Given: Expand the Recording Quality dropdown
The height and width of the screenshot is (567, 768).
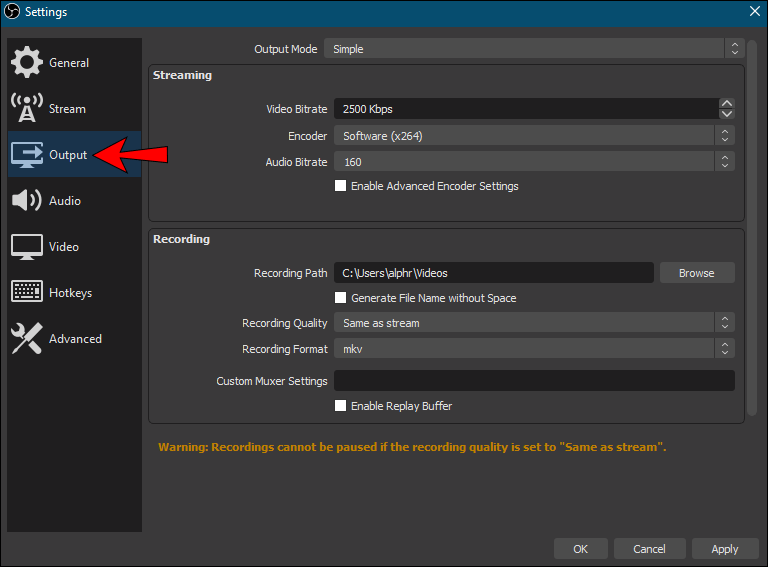Looking at the screenshot, I should [x=534, y=323].
